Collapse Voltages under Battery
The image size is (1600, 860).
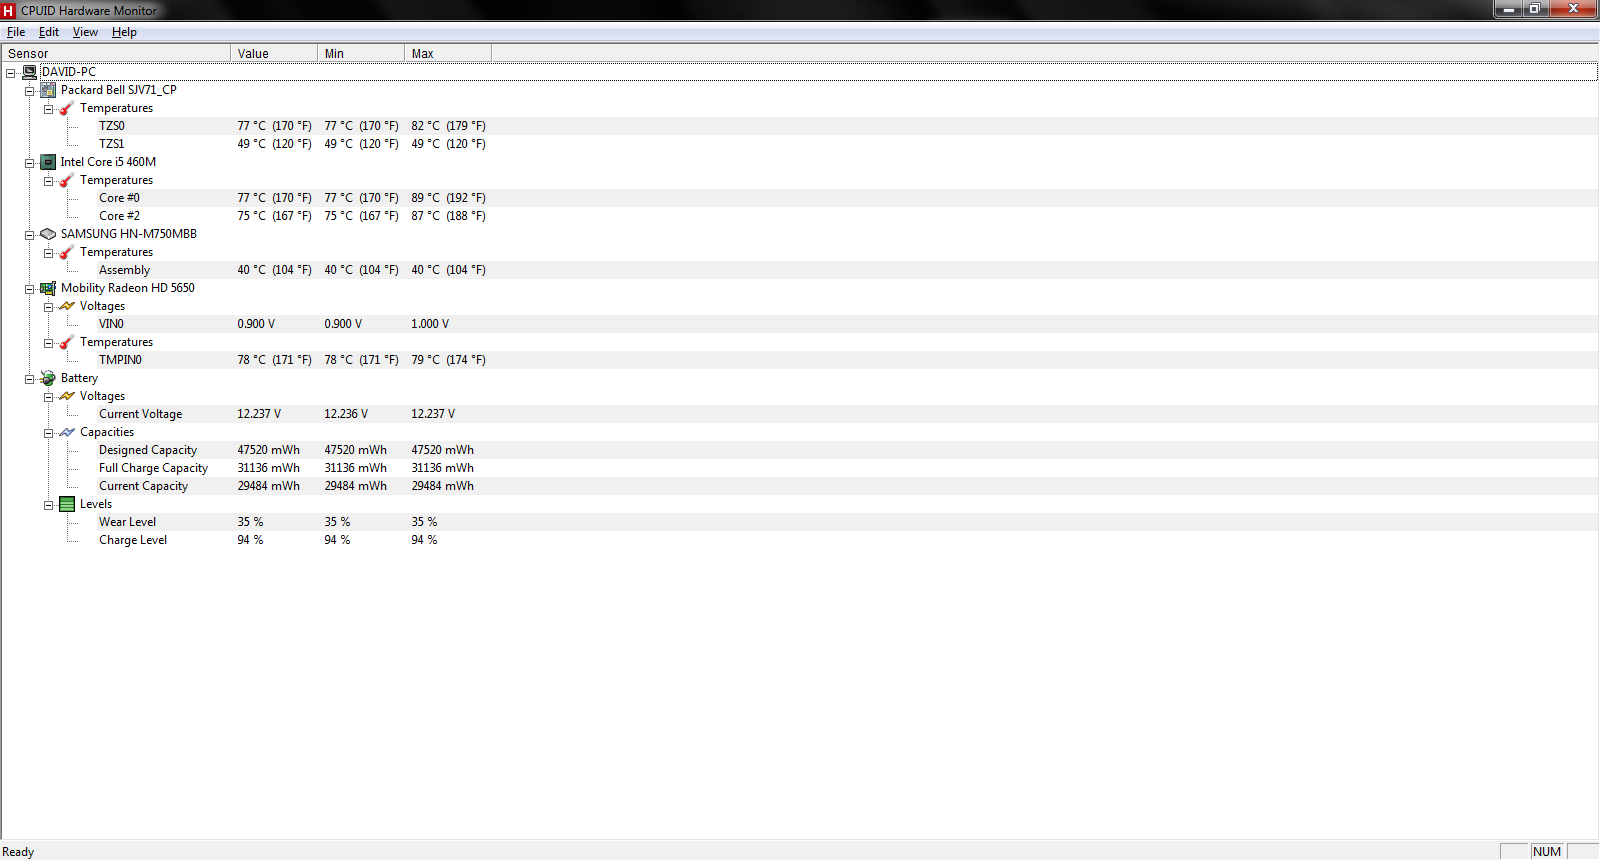click(x=48, y=397)
